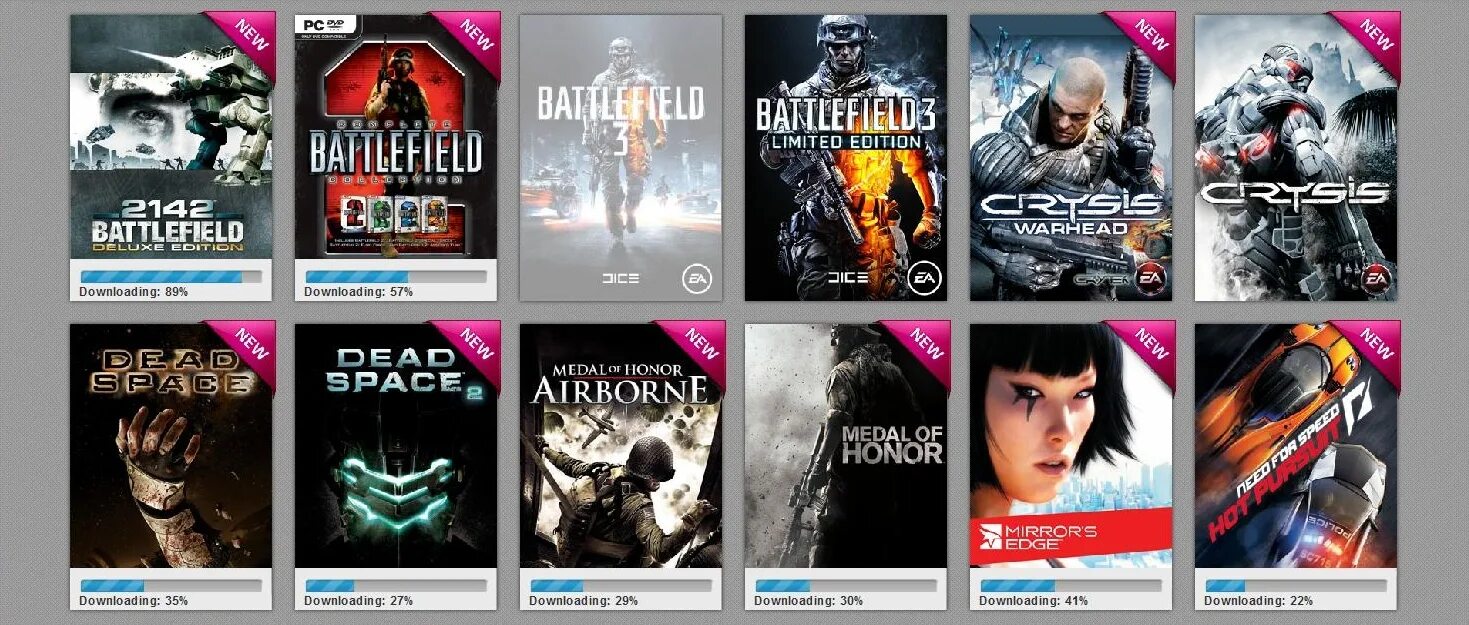Open the Mirror's Edge game cover
The height and width of the screenshot is (625, 1469).
(1071, 445)
